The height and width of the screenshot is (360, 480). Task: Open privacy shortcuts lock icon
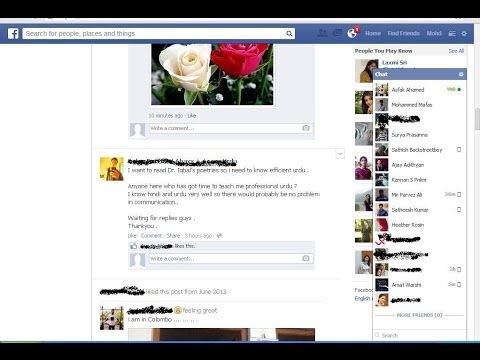coord(452,33)
